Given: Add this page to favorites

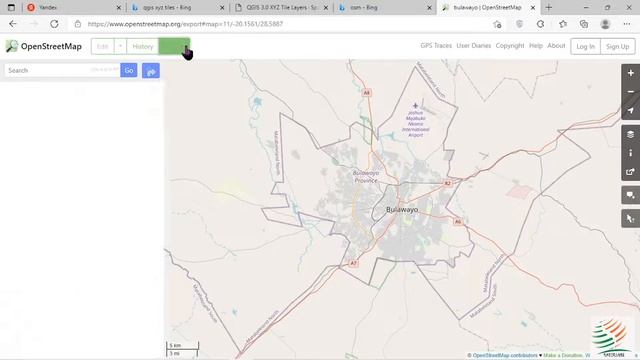Looking at the screenshot, I should [497, 24].
